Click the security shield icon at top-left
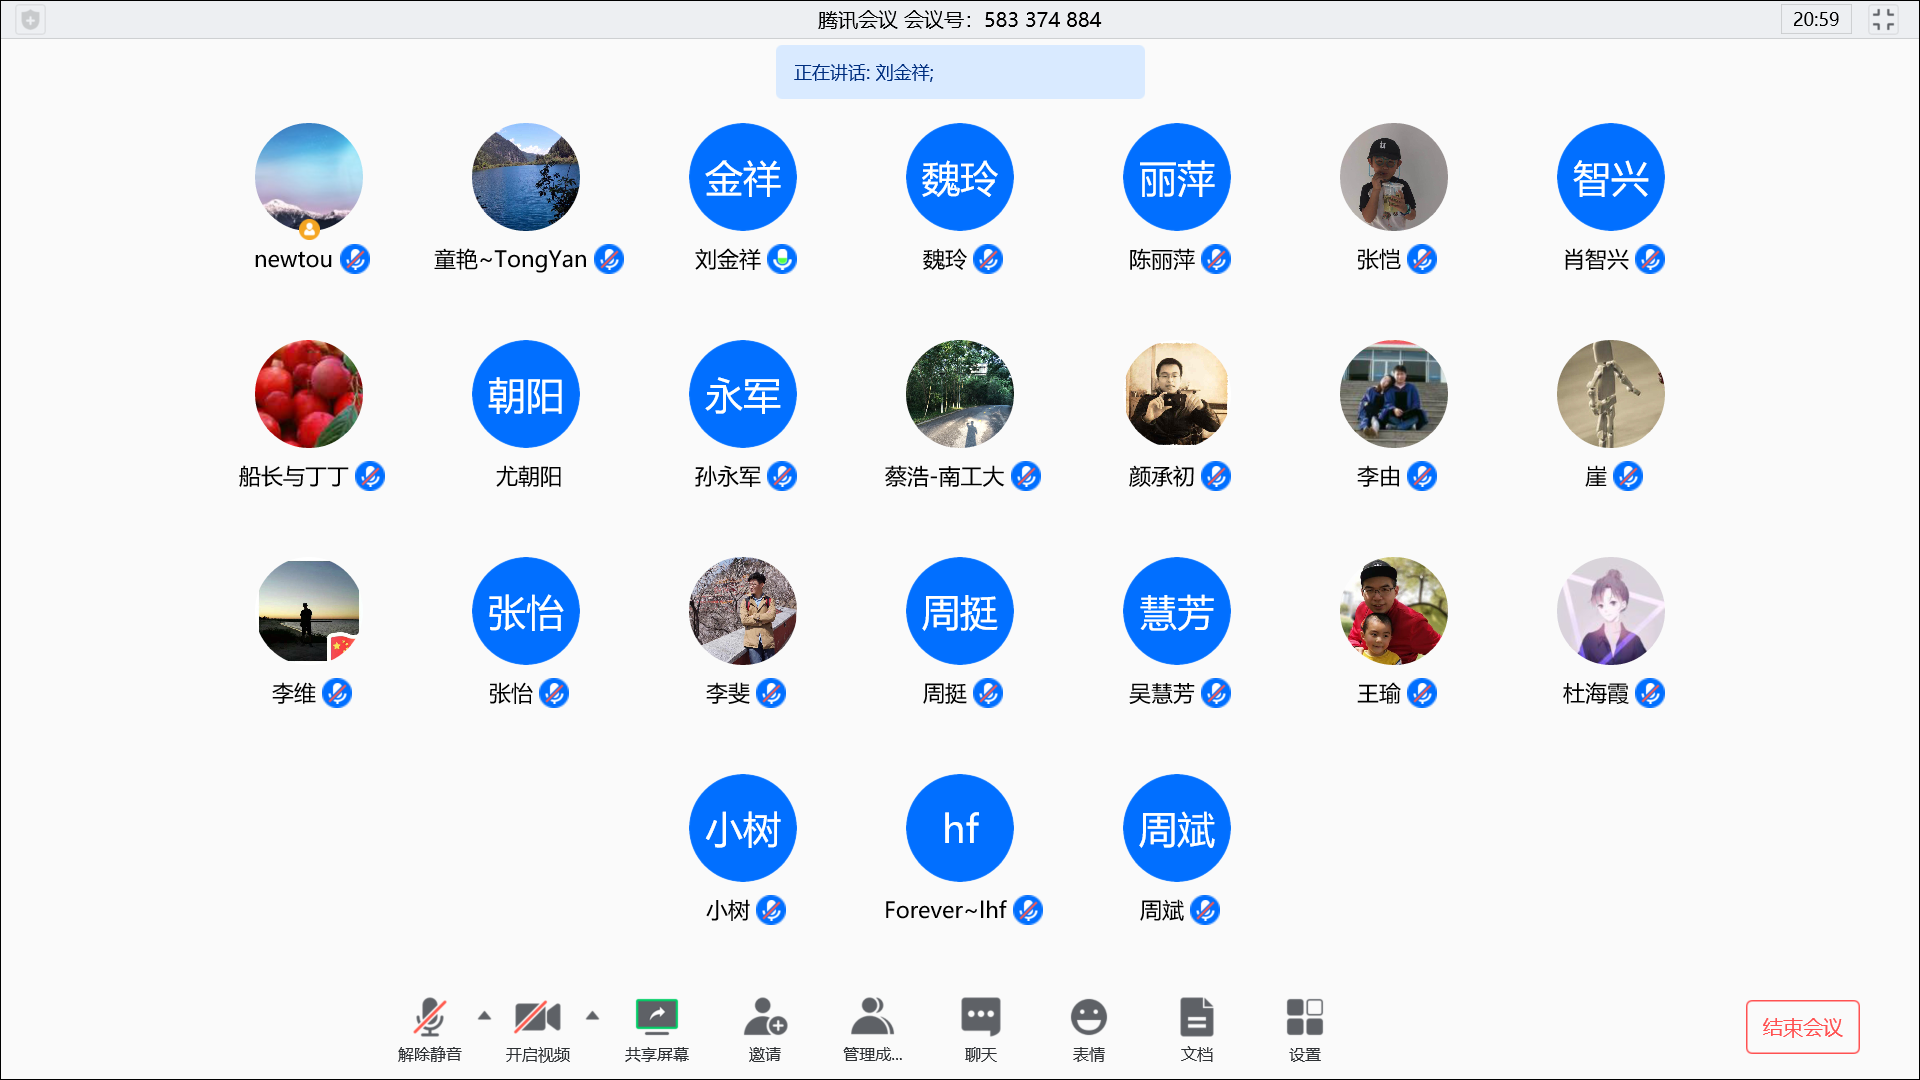The height and width of the screenshot is (1080, 1920). click(31, 19)
